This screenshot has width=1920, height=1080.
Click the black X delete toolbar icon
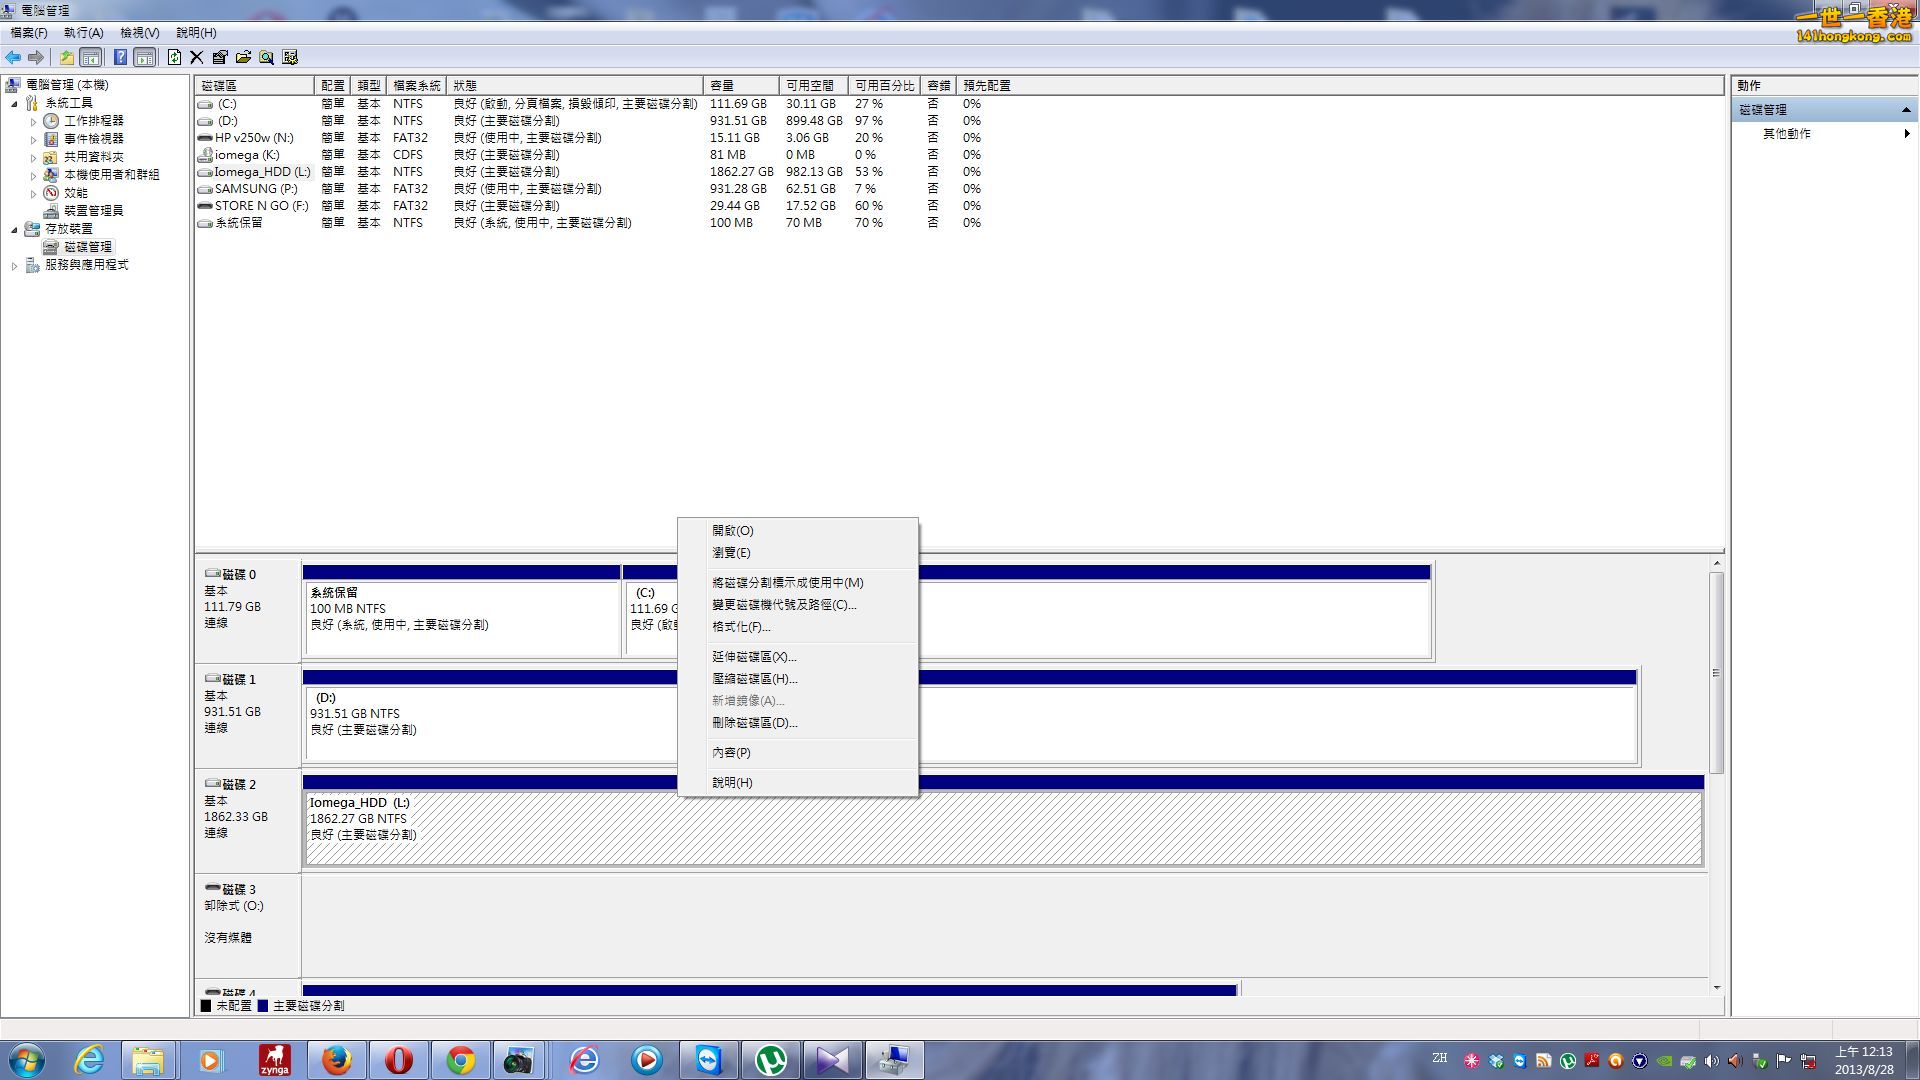(x=197, y=57)
